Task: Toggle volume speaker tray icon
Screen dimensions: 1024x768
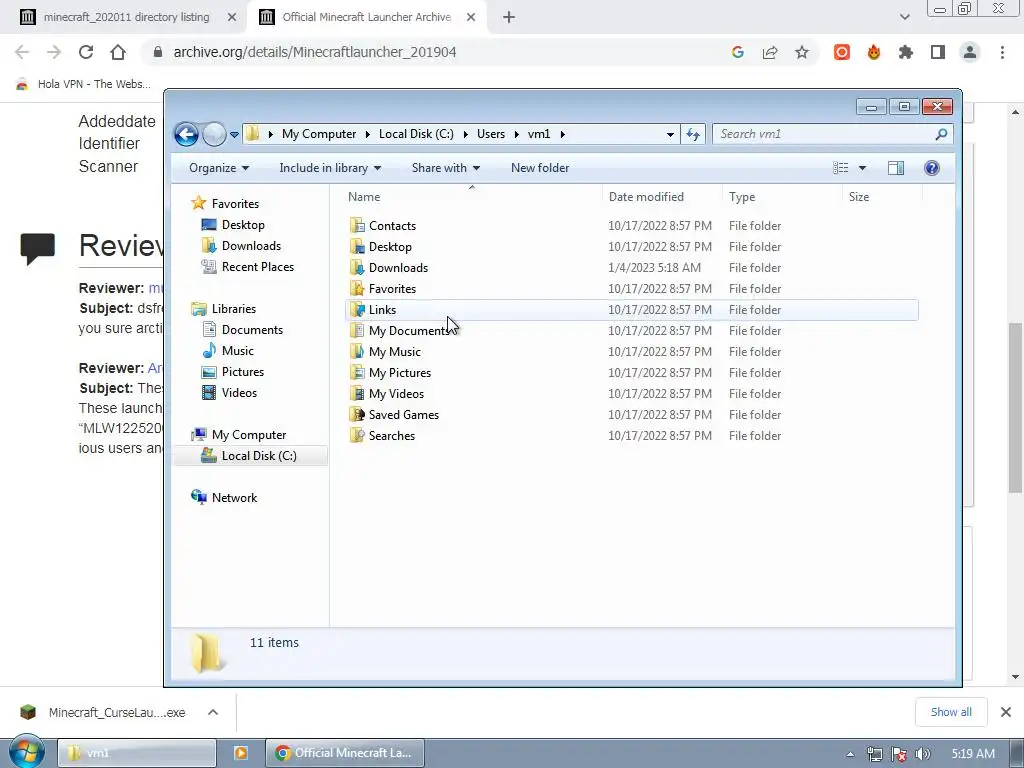Action: point(922,754)
